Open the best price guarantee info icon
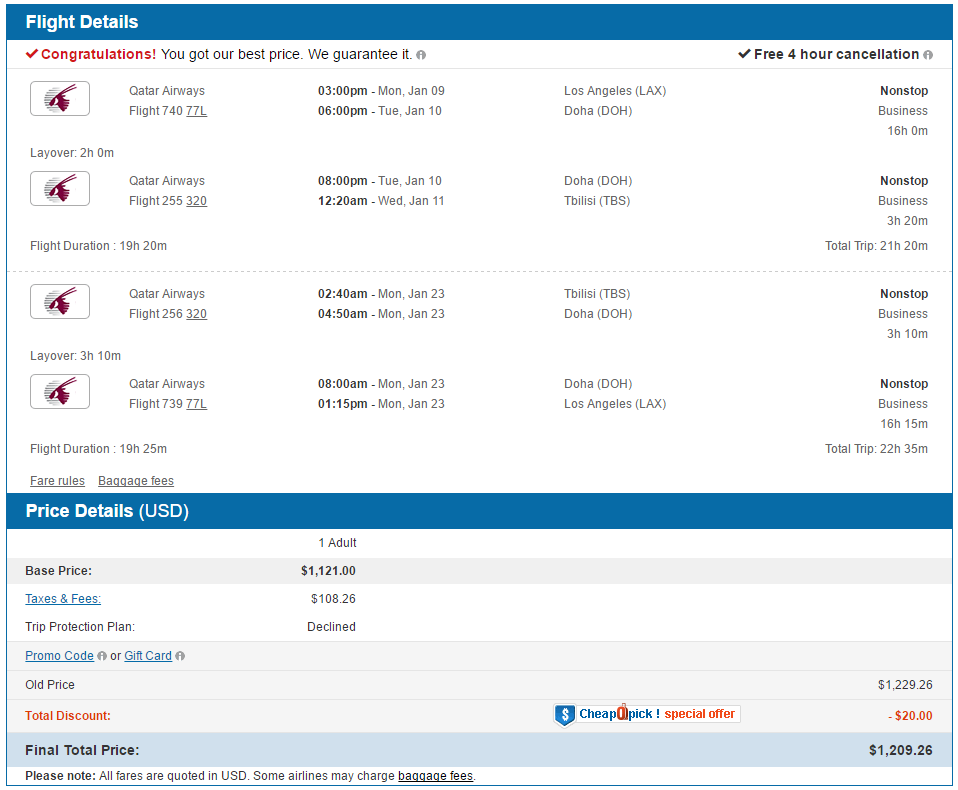This screenshot has width=958, height=790. [421, 55]
